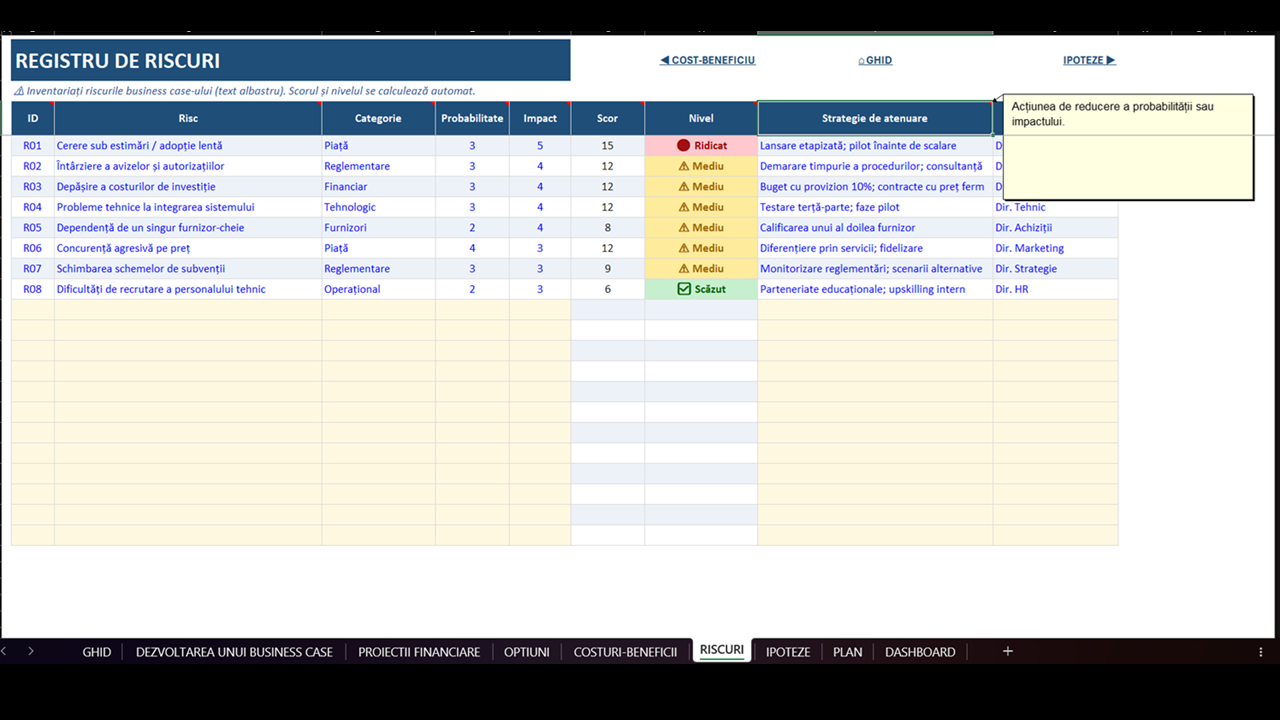Viewport: 1280px width, 720px height.
Task: Select the Impact column header
Action: coord(540,118)
